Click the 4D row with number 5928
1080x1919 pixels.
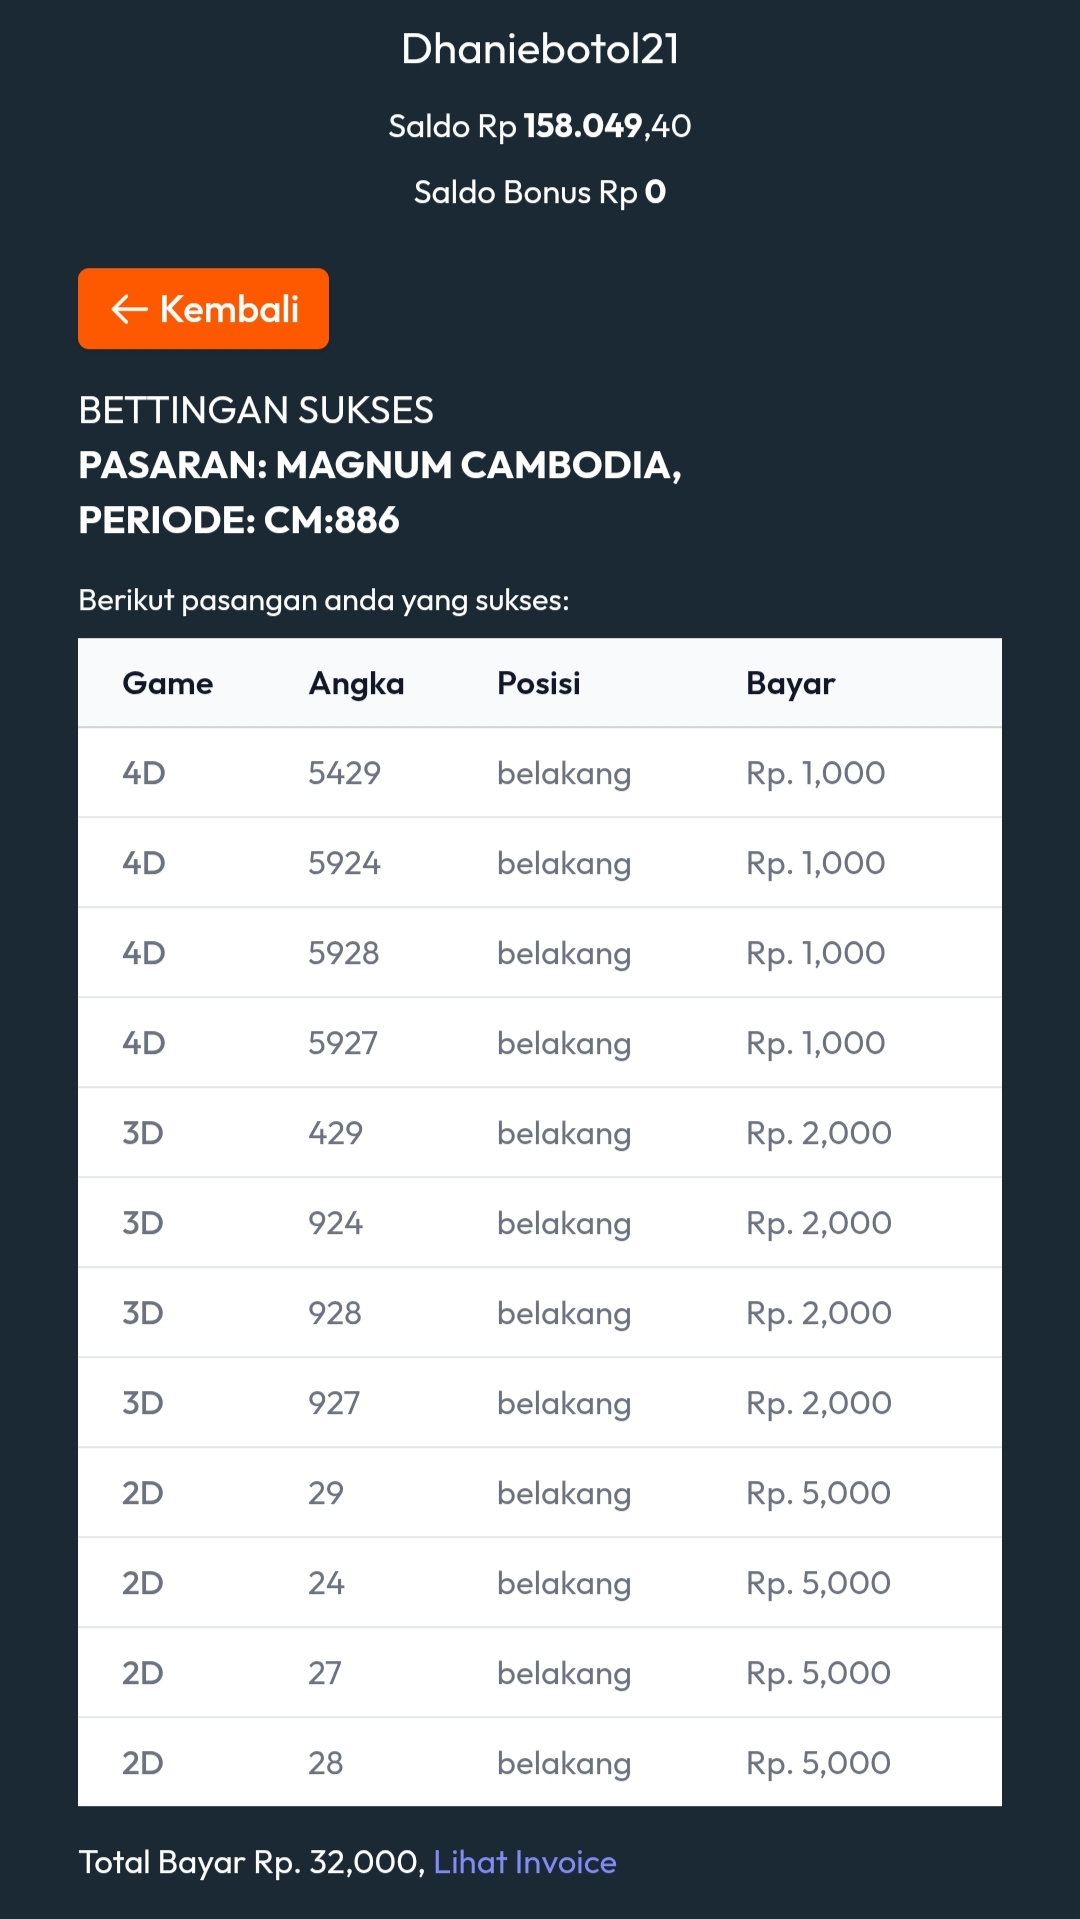click(540, 953)
